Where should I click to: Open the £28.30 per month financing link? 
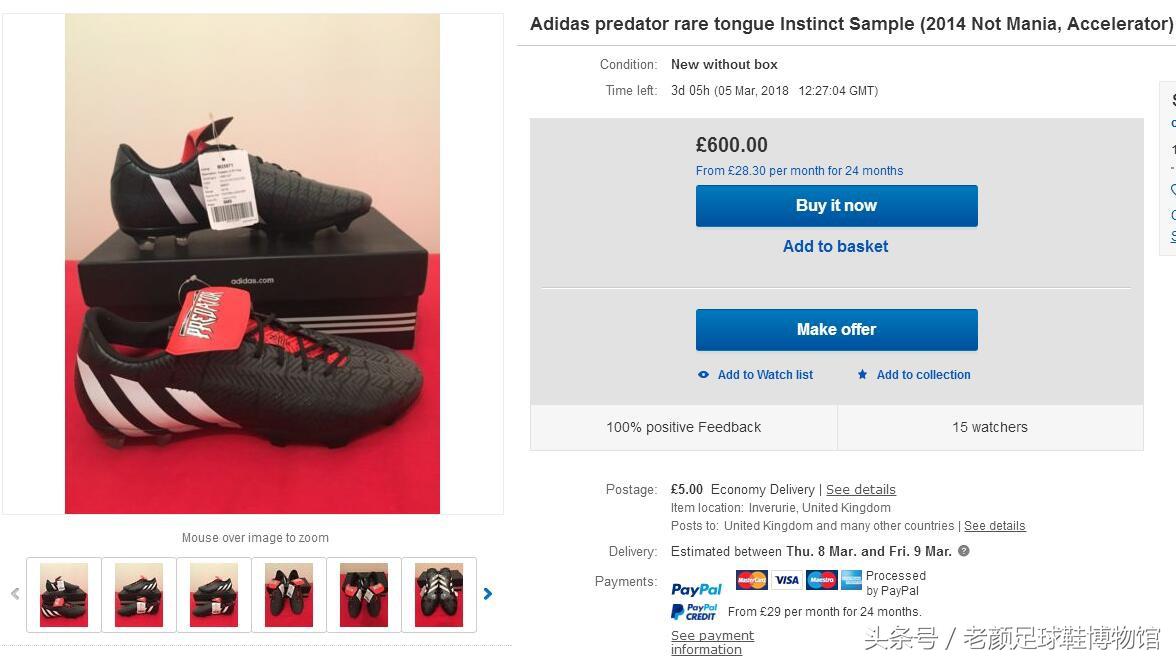(x=799, y=171)
